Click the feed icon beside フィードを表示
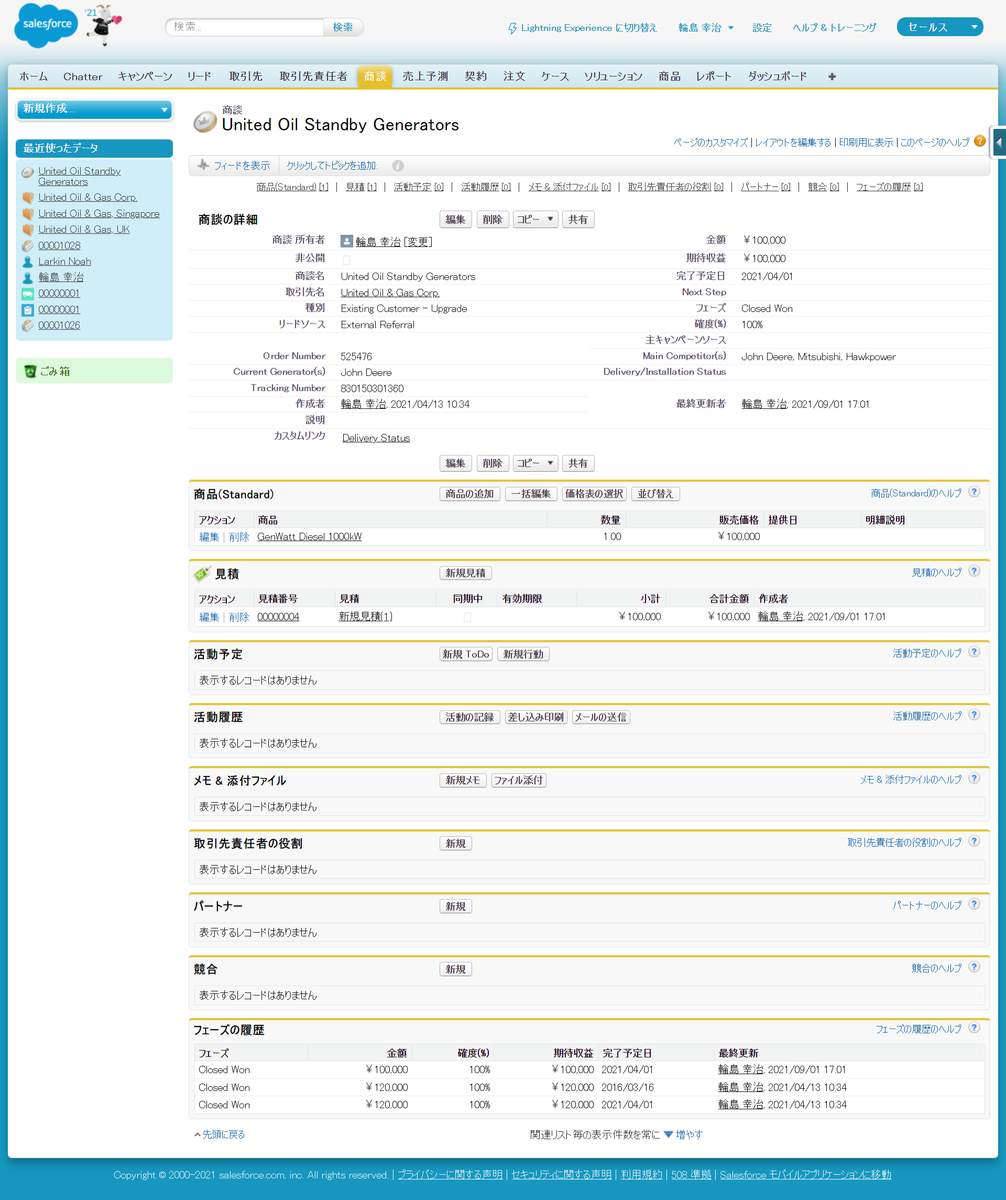The width and height of the screenshot is (1006, 1200). click(203, 165)
